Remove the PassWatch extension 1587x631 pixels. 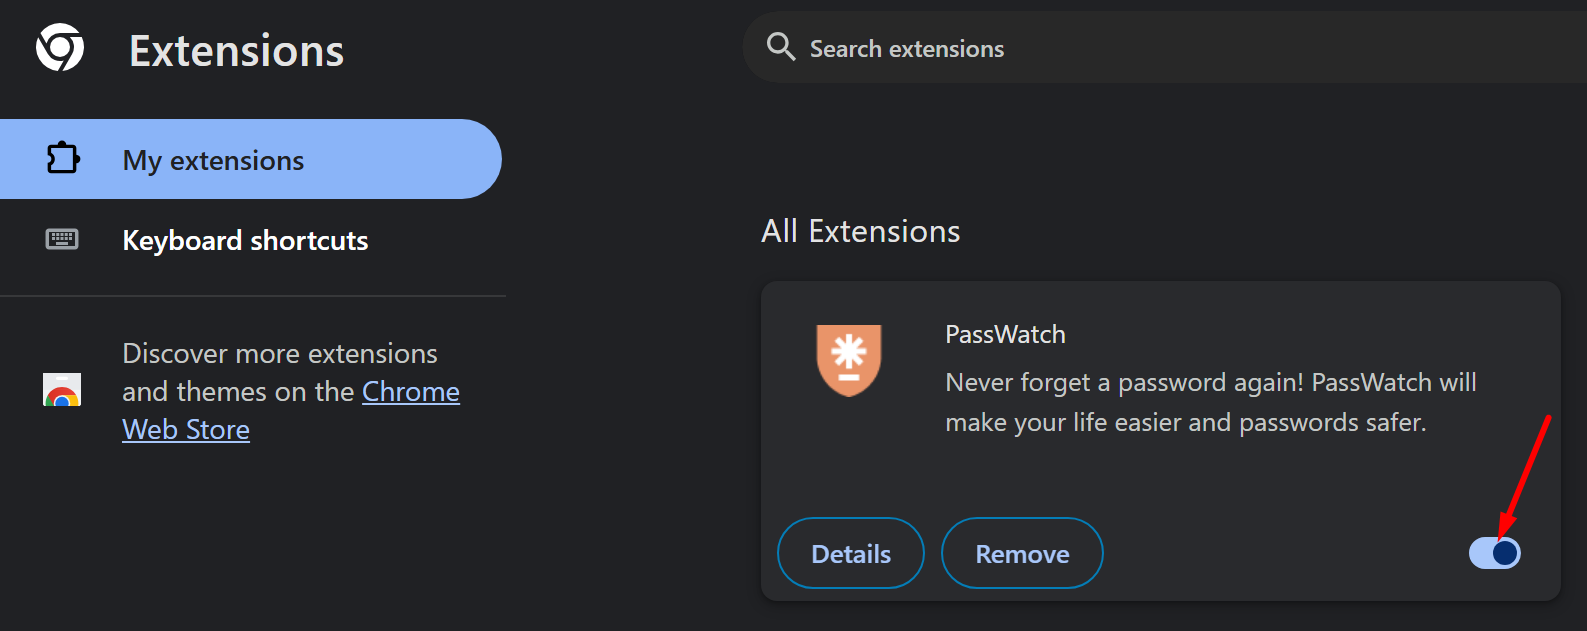tap(1022, 553)
